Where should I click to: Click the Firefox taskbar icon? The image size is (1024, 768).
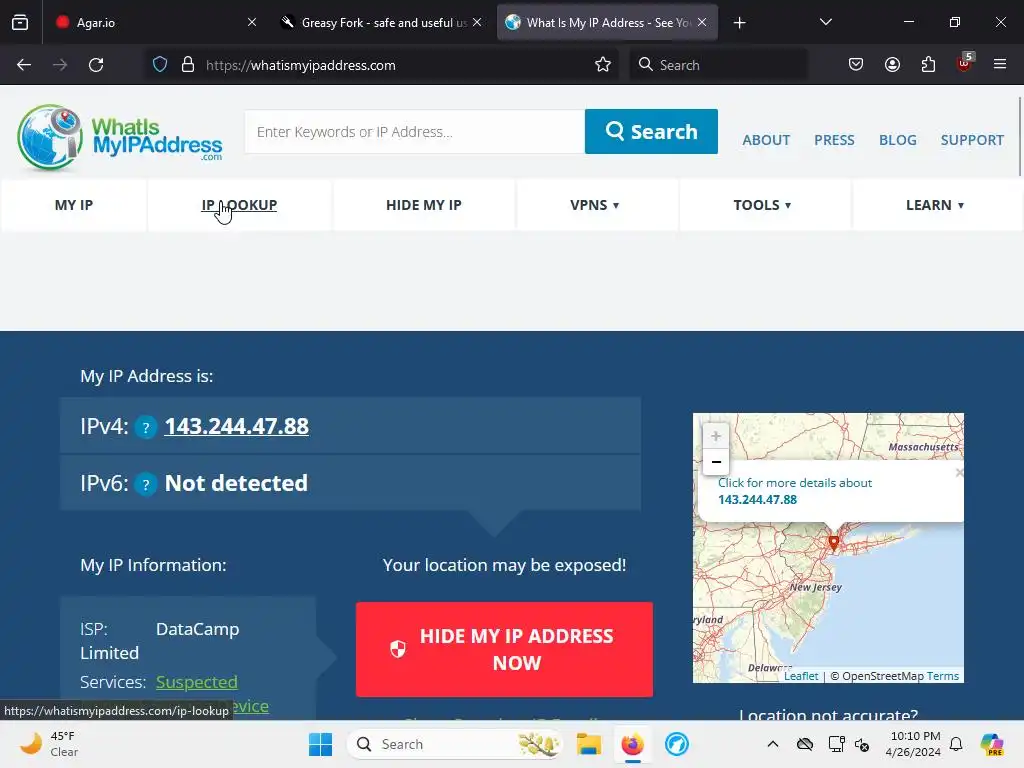[x=632, y=744]
